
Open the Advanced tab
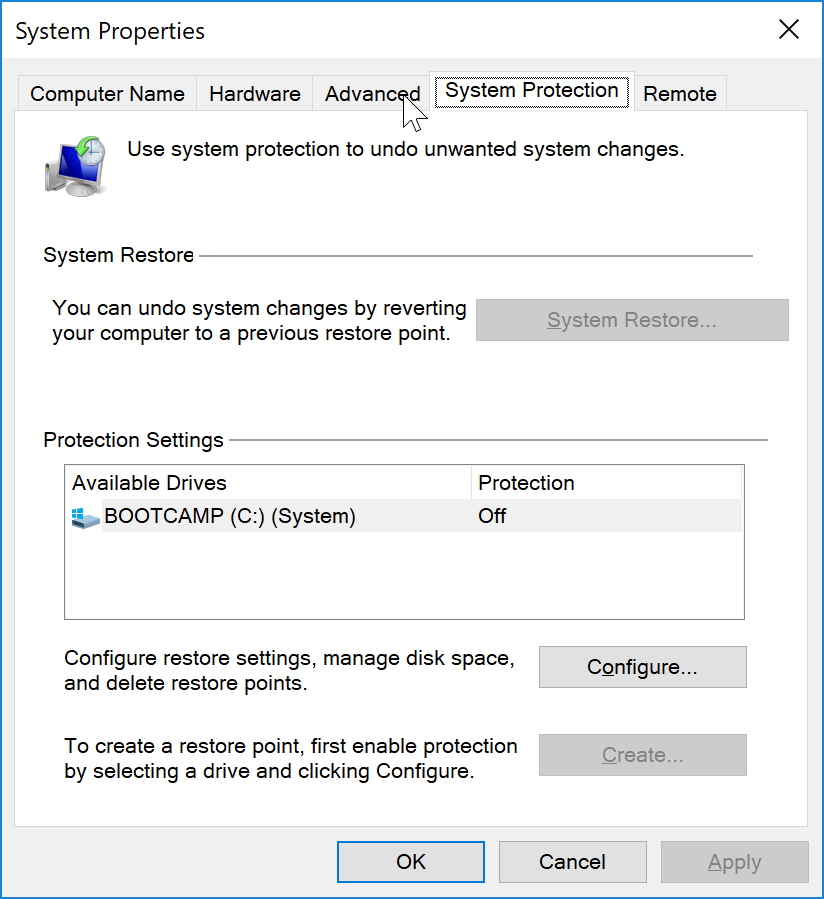(x=371, y=93)
